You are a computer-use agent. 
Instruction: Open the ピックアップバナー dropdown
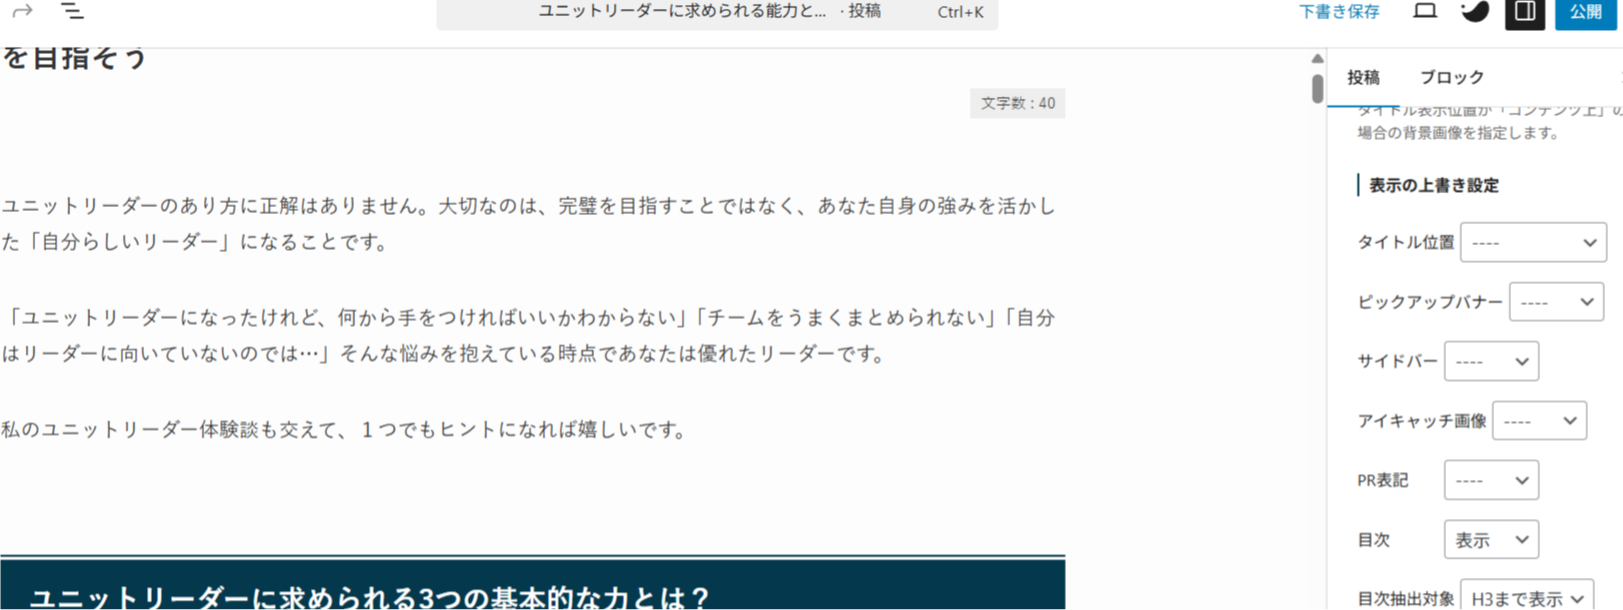[x=1556, y=302]
